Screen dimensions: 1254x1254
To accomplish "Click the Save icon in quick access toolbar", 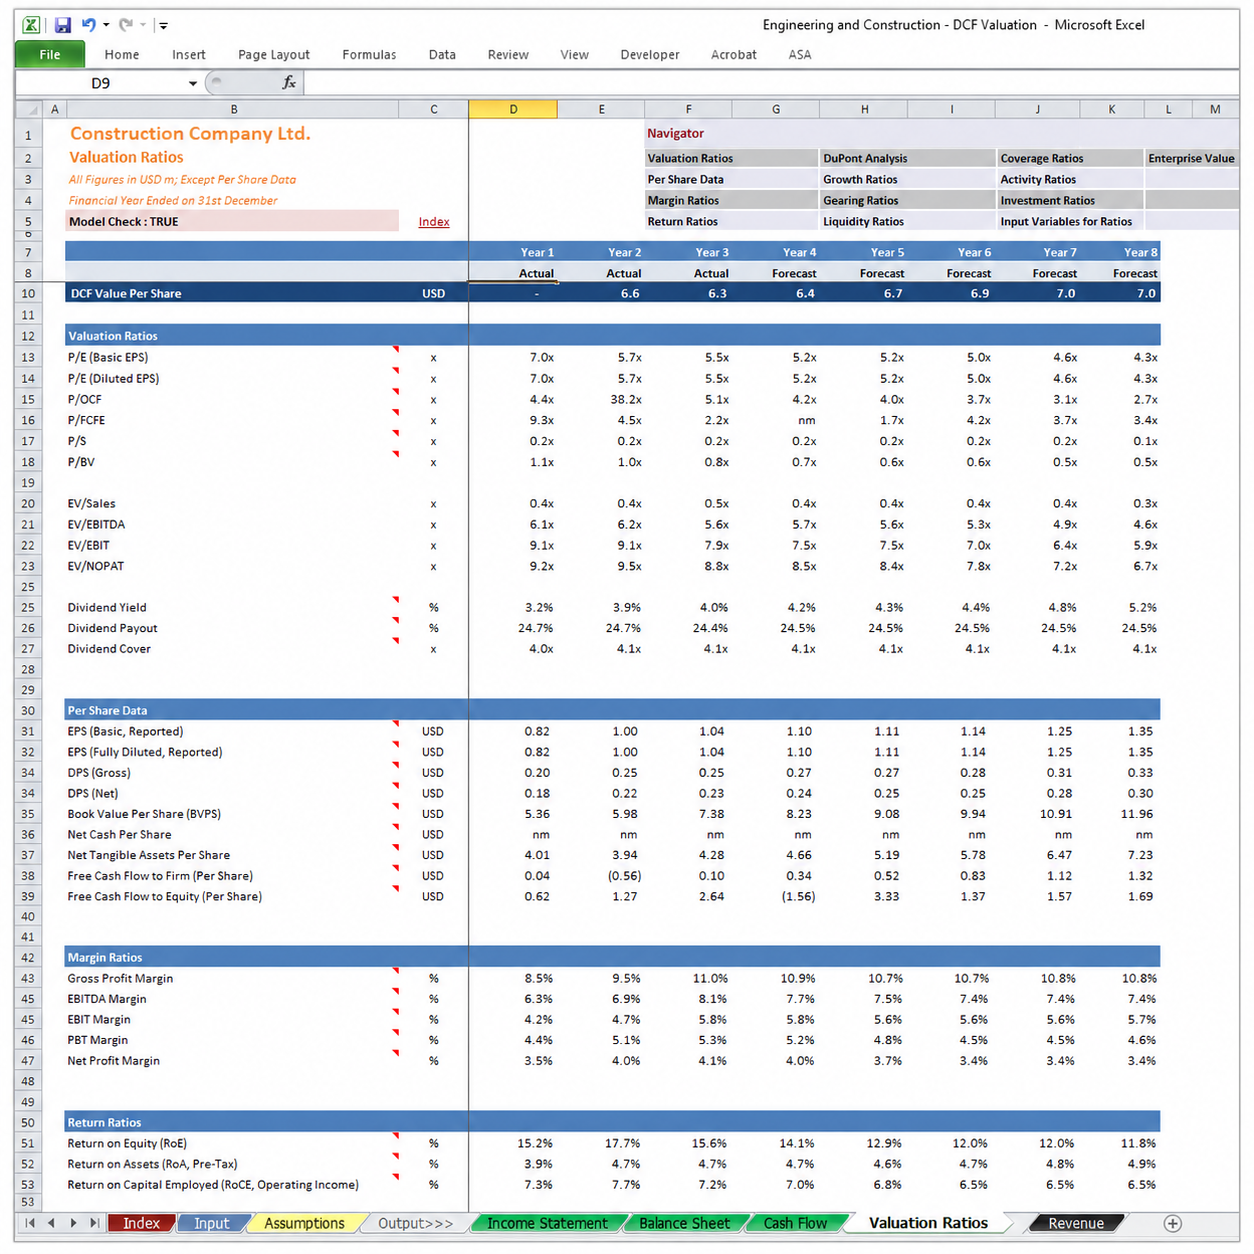I will [x=63, y=25].
